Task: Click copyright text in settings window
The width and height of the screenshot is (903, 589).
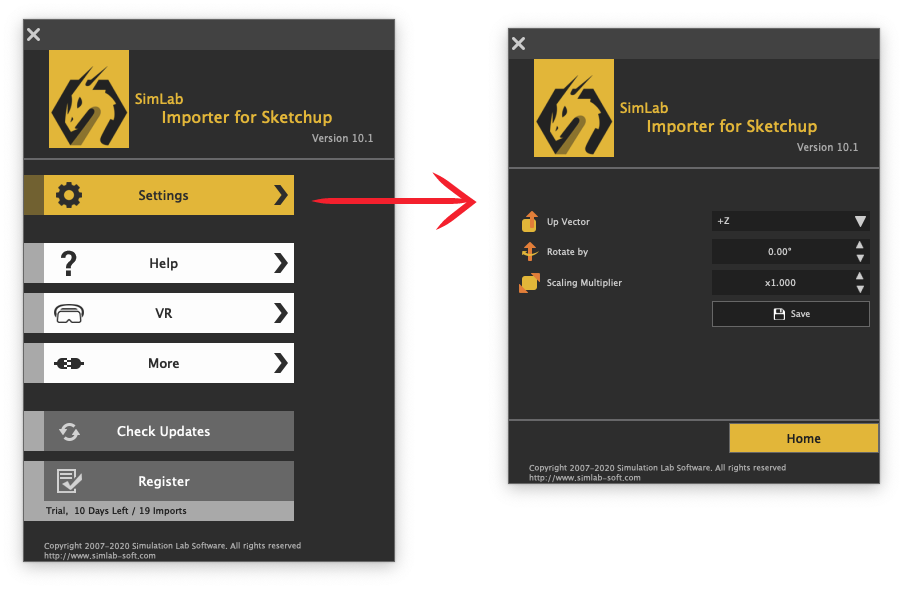Action: [657, 468]
